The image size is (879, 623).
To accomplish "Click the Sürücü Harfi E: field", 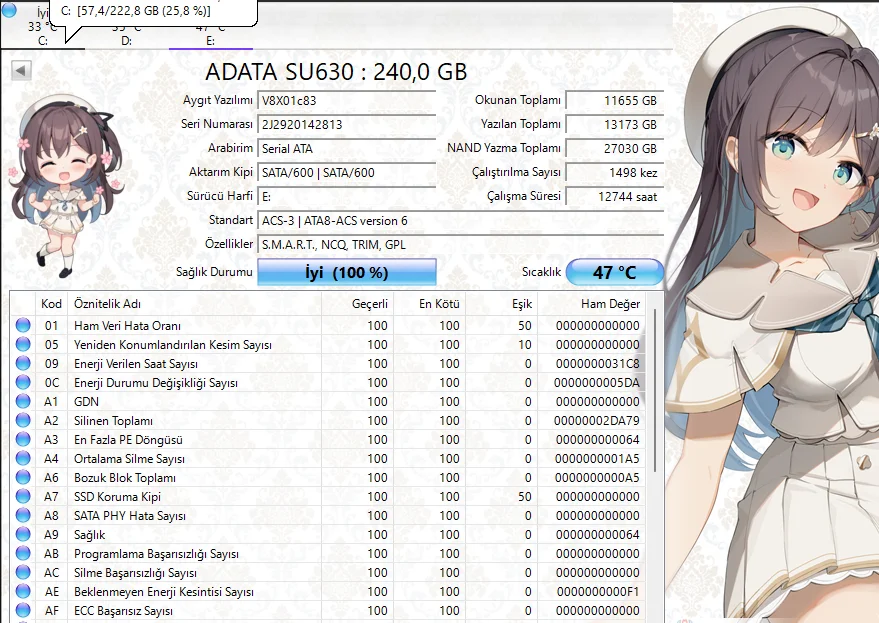I will tap(346, 197).
